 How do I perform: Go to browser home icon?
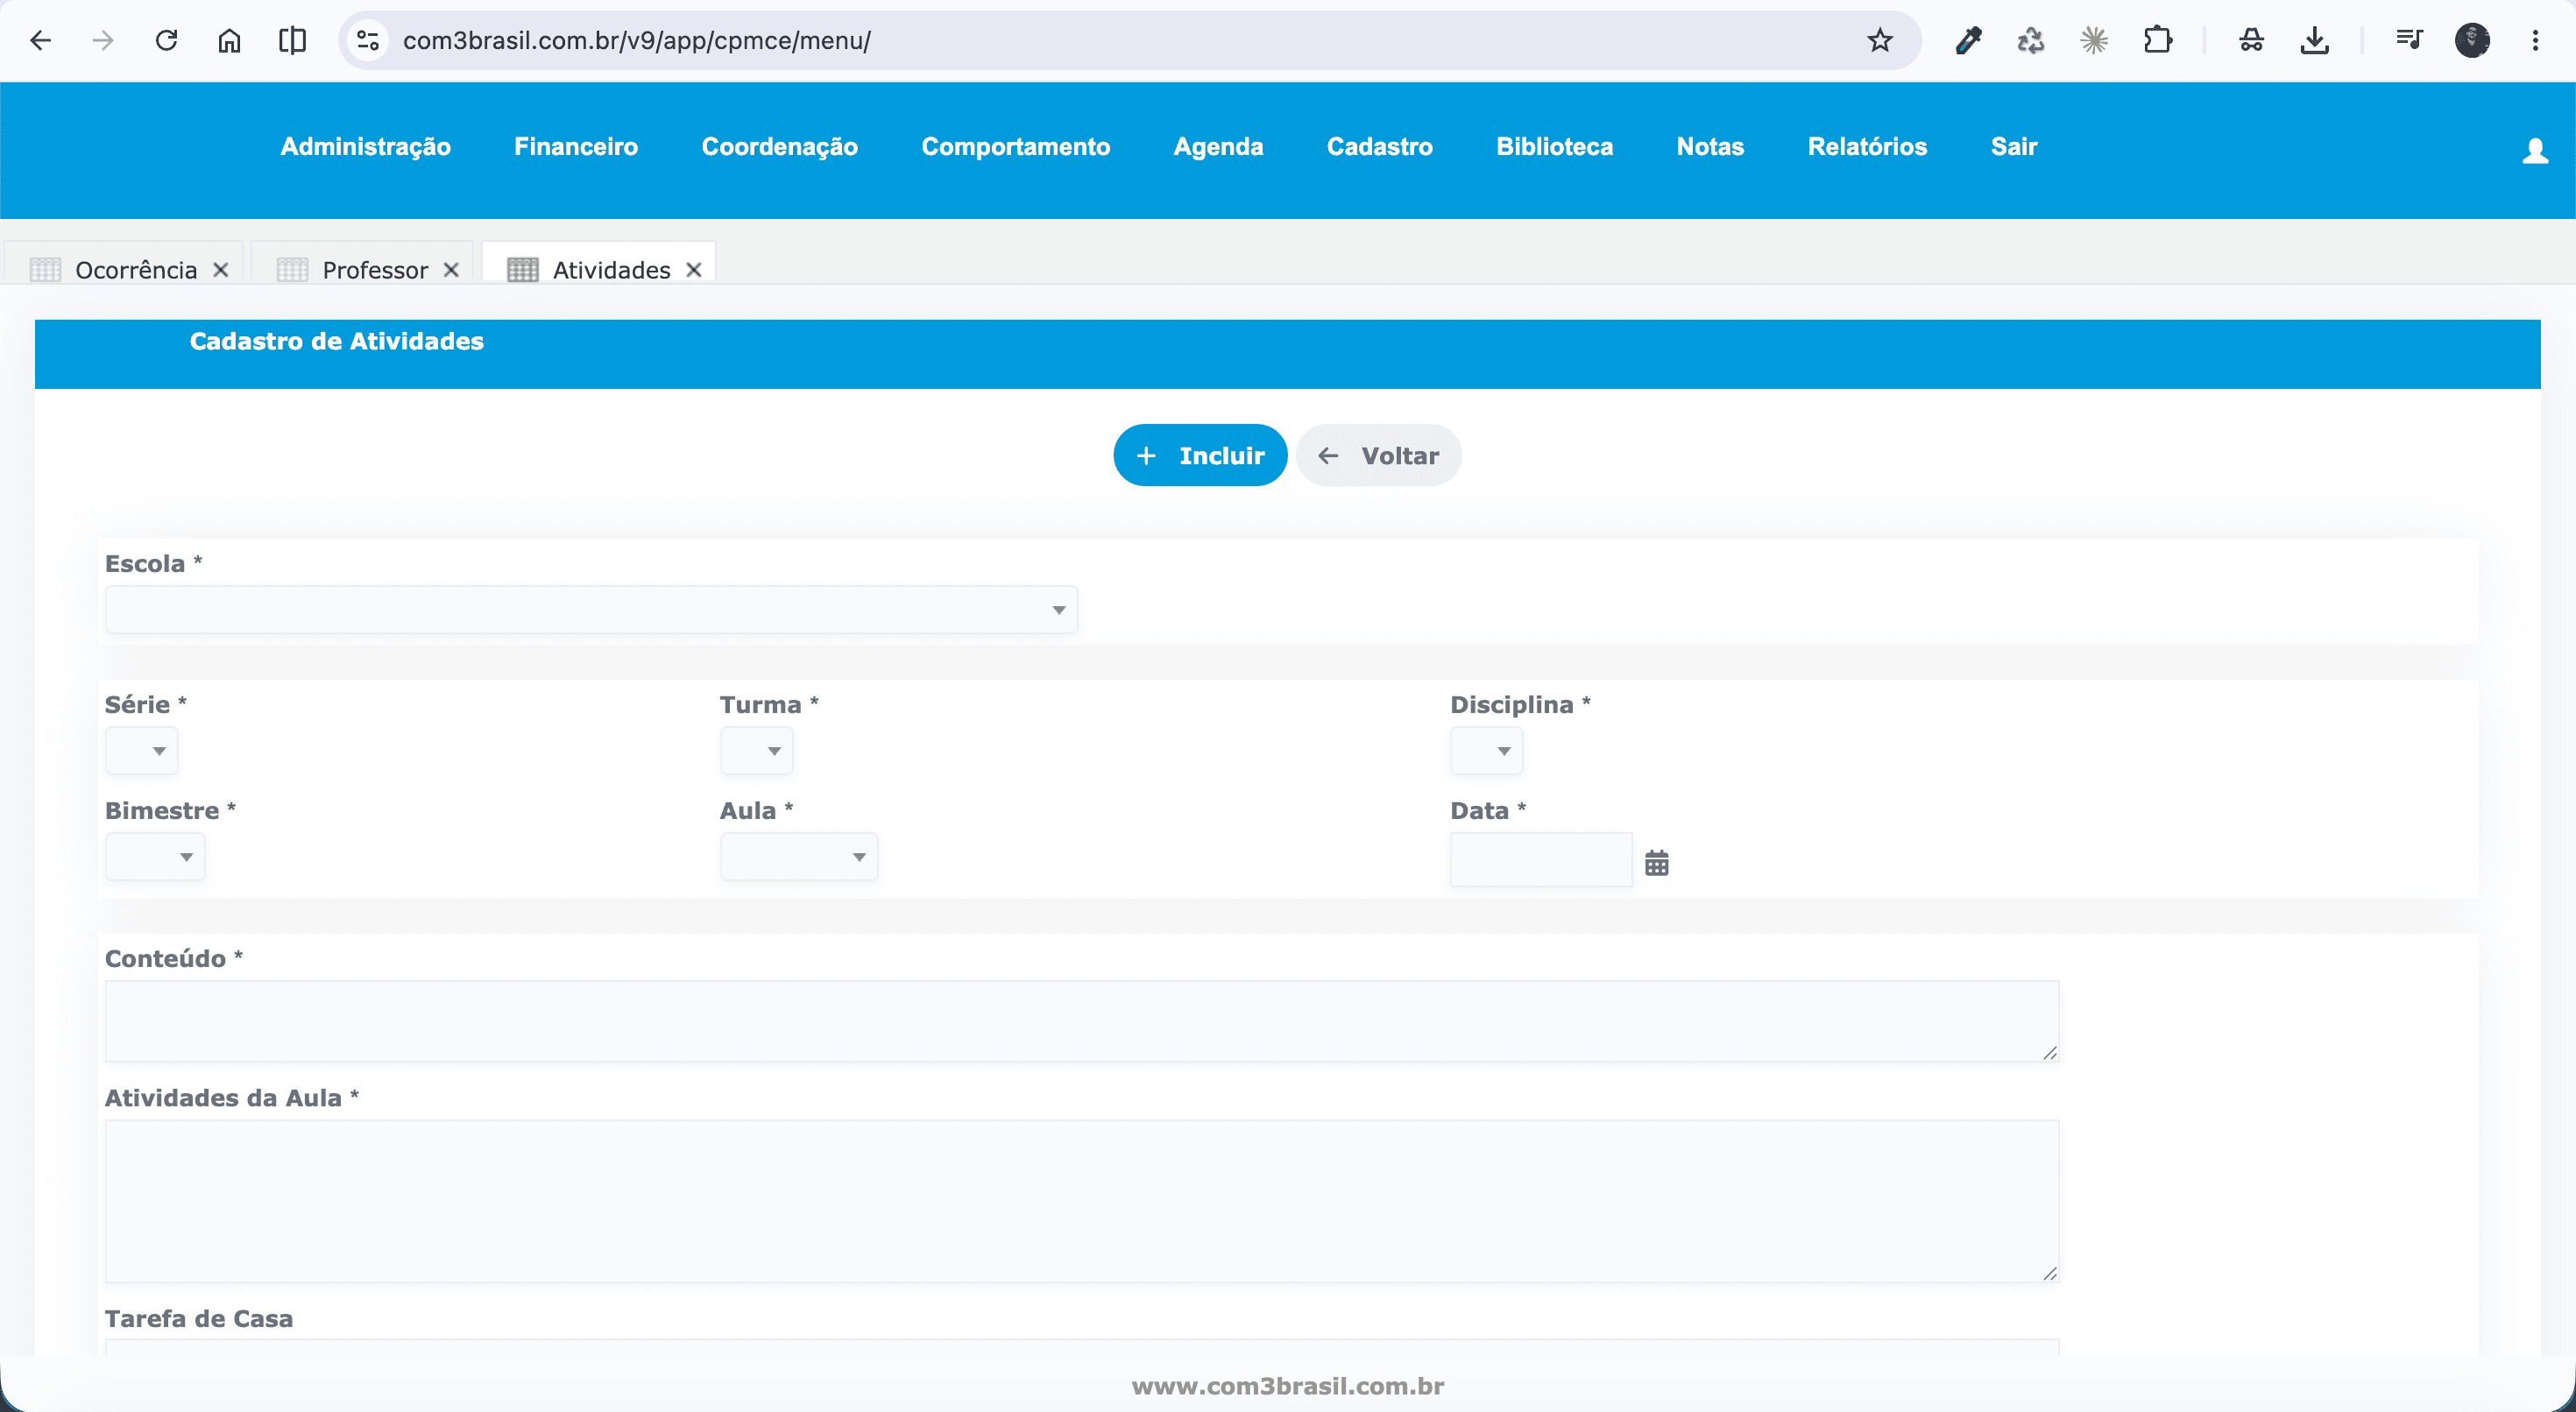pos(229,41)
